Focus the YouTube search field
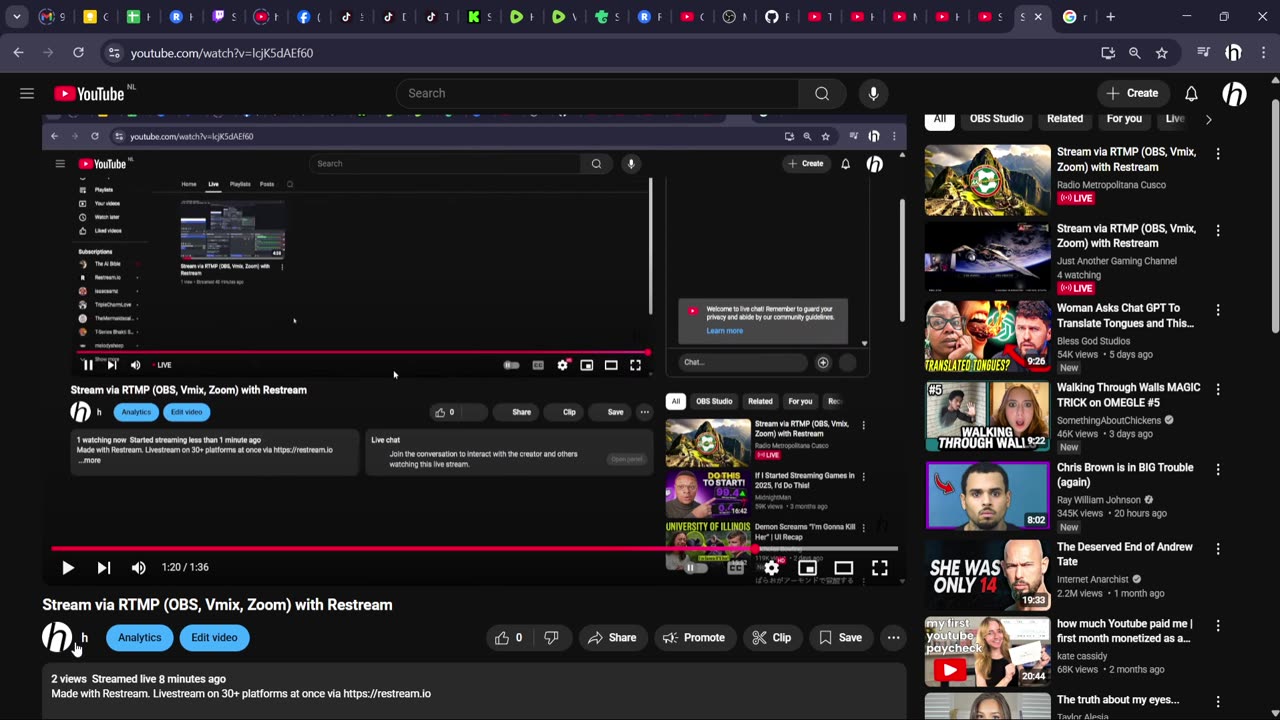This screenshot has width=1280, height=720. coord(598,93)
